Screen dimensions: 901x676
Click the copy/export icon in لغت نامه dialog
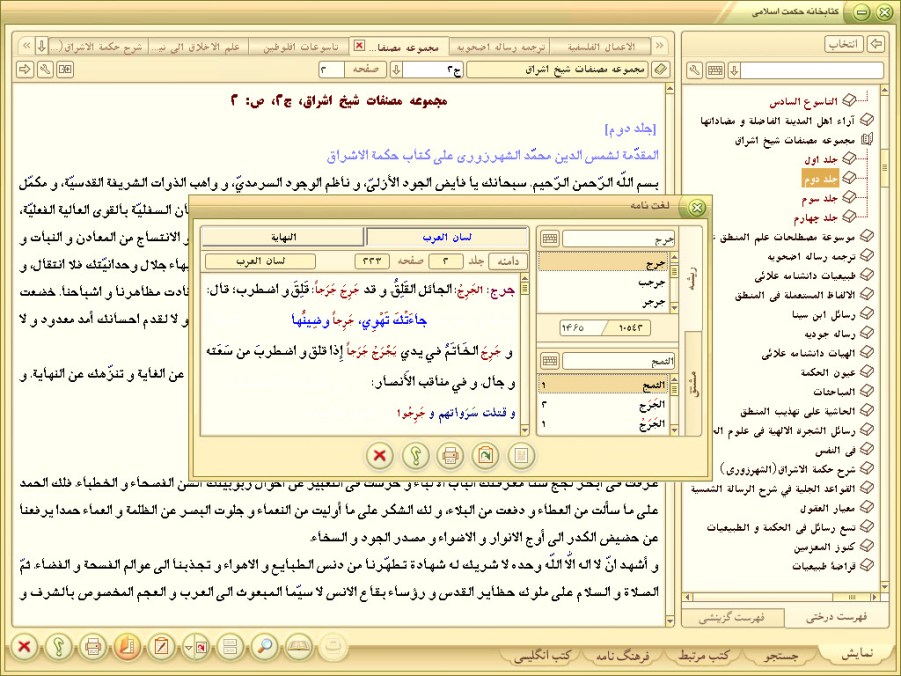[486, 456]
